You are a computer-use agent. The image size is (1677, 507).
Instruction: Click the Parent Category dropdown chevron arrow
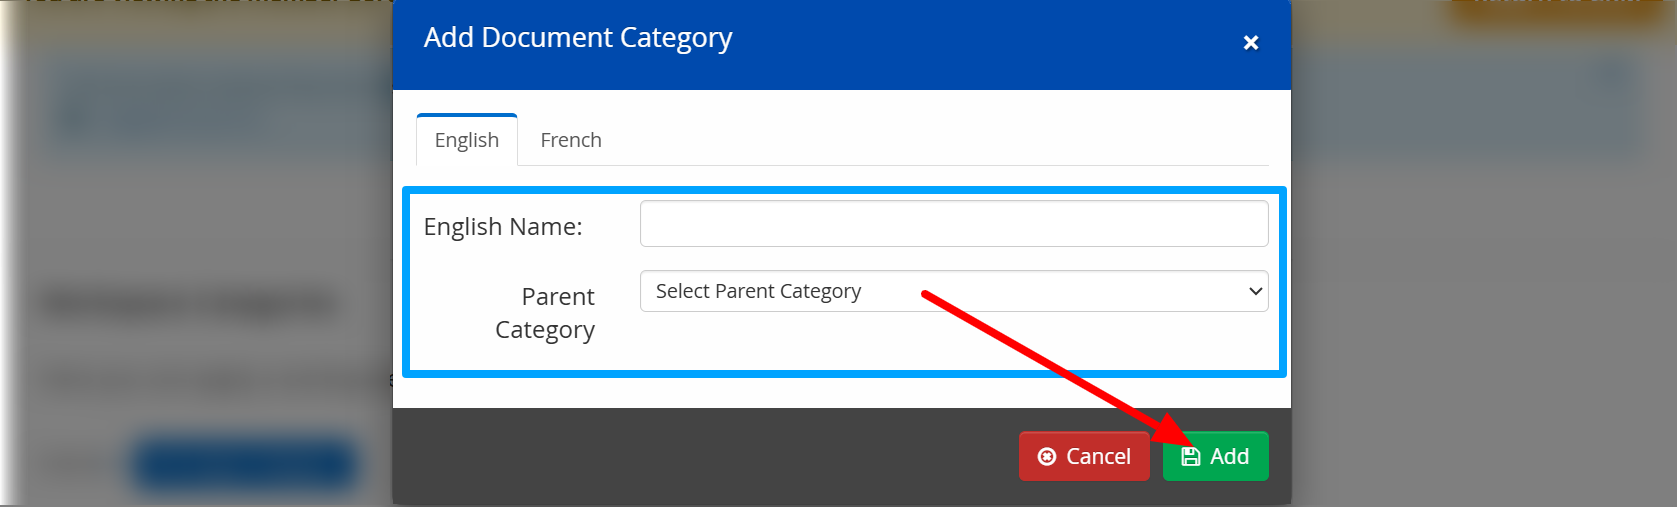[1255, 291]
